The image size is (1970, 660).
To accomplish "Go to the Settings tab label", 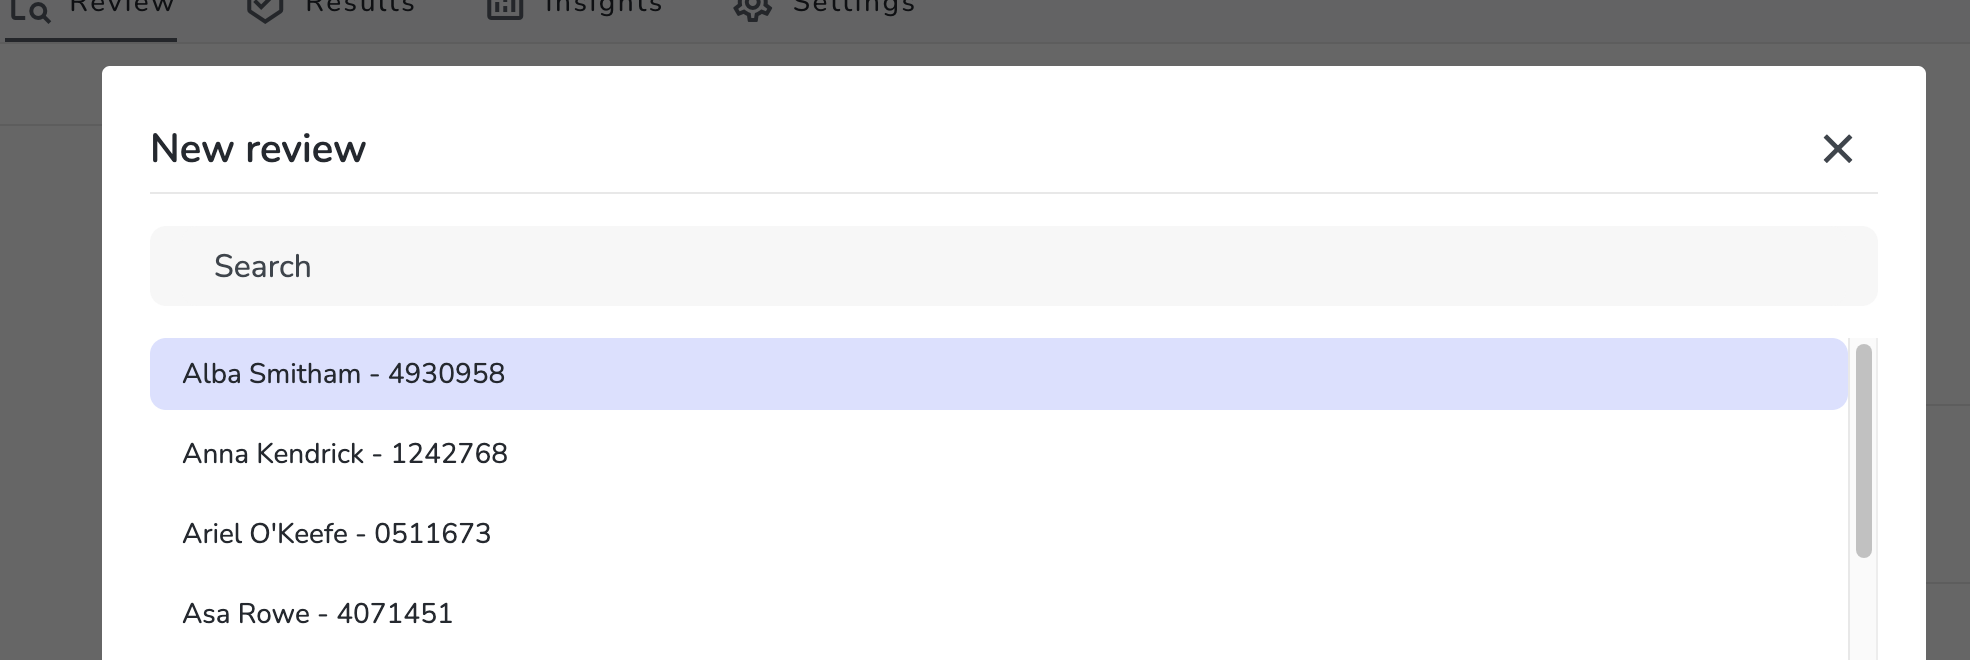I will (854, 6).
